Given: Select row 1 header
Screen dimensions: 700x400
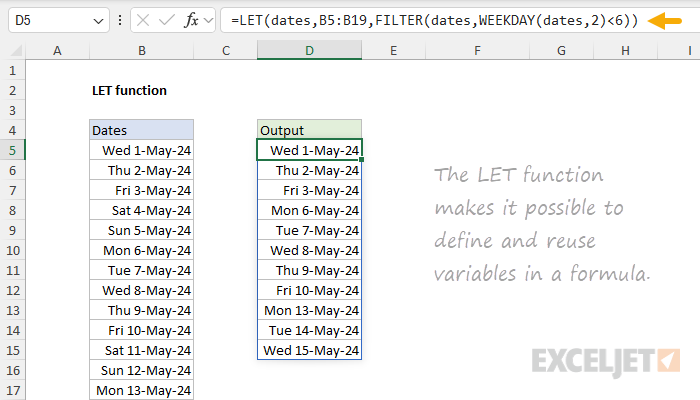Looking at the screenshot, I should [x=12, y=70].
